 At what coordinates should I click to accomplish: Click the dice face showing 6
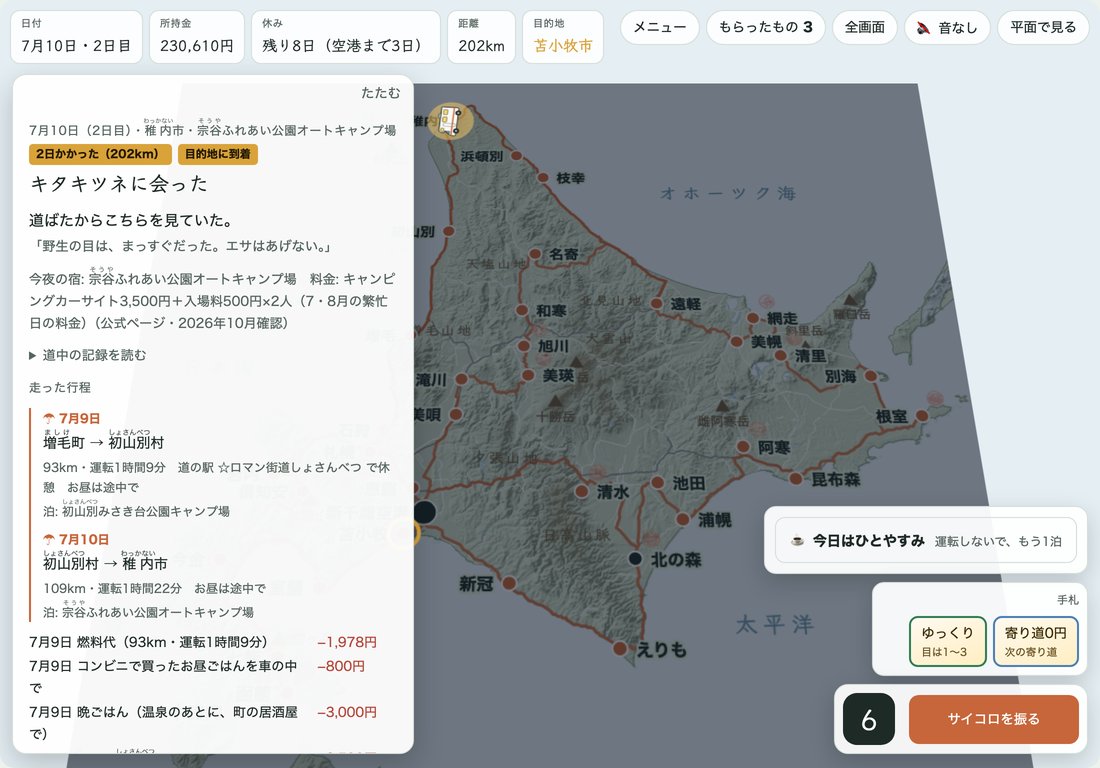868,719
